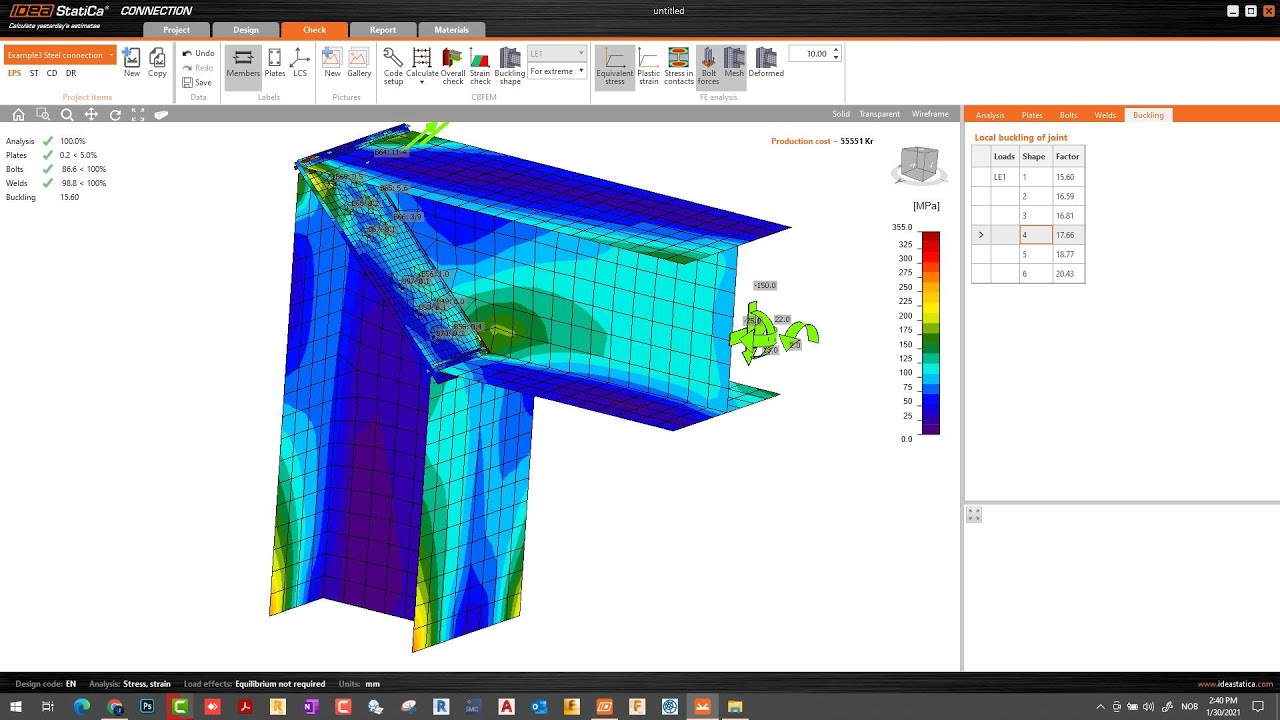Open the LE1 load dropdown
This screenshot has width=1280, height=720.
pyautogui.click(x=557, y=53)
